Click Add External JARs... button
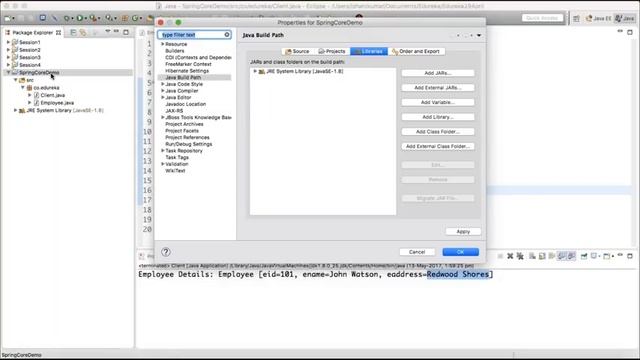Viewport: 640px width, 360px height. (438, 87)
